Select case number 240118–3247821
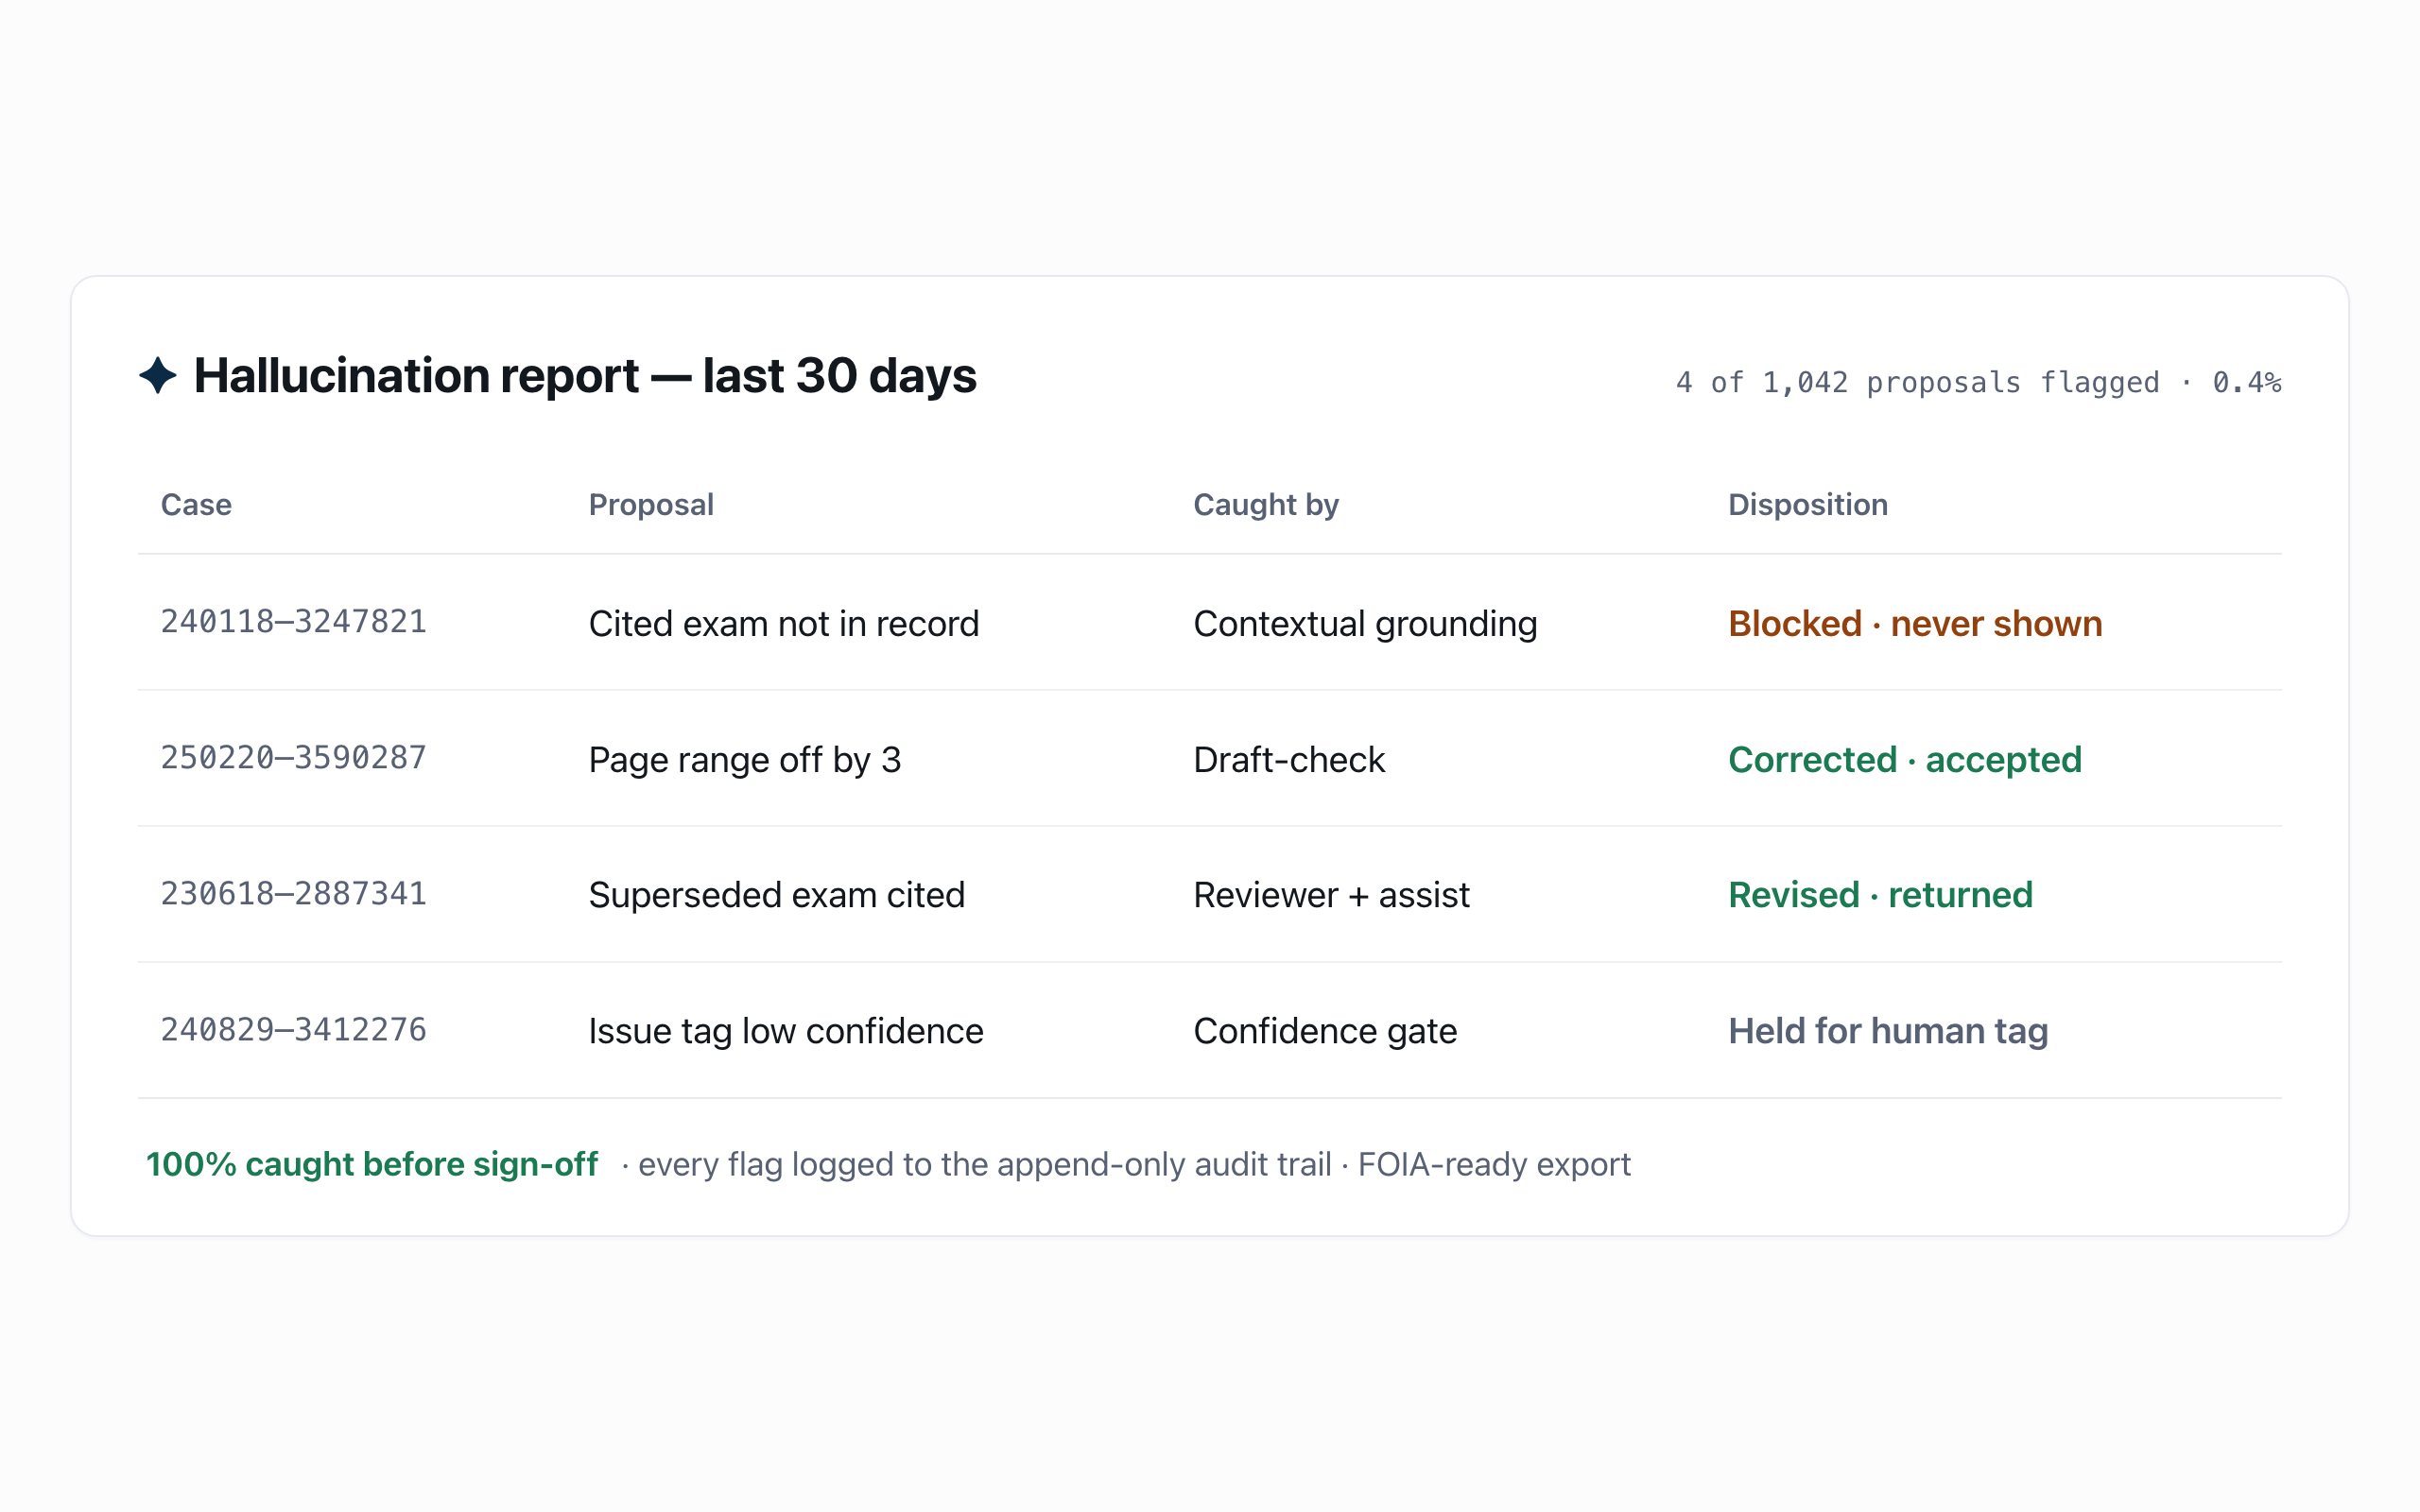 (294, 621)
